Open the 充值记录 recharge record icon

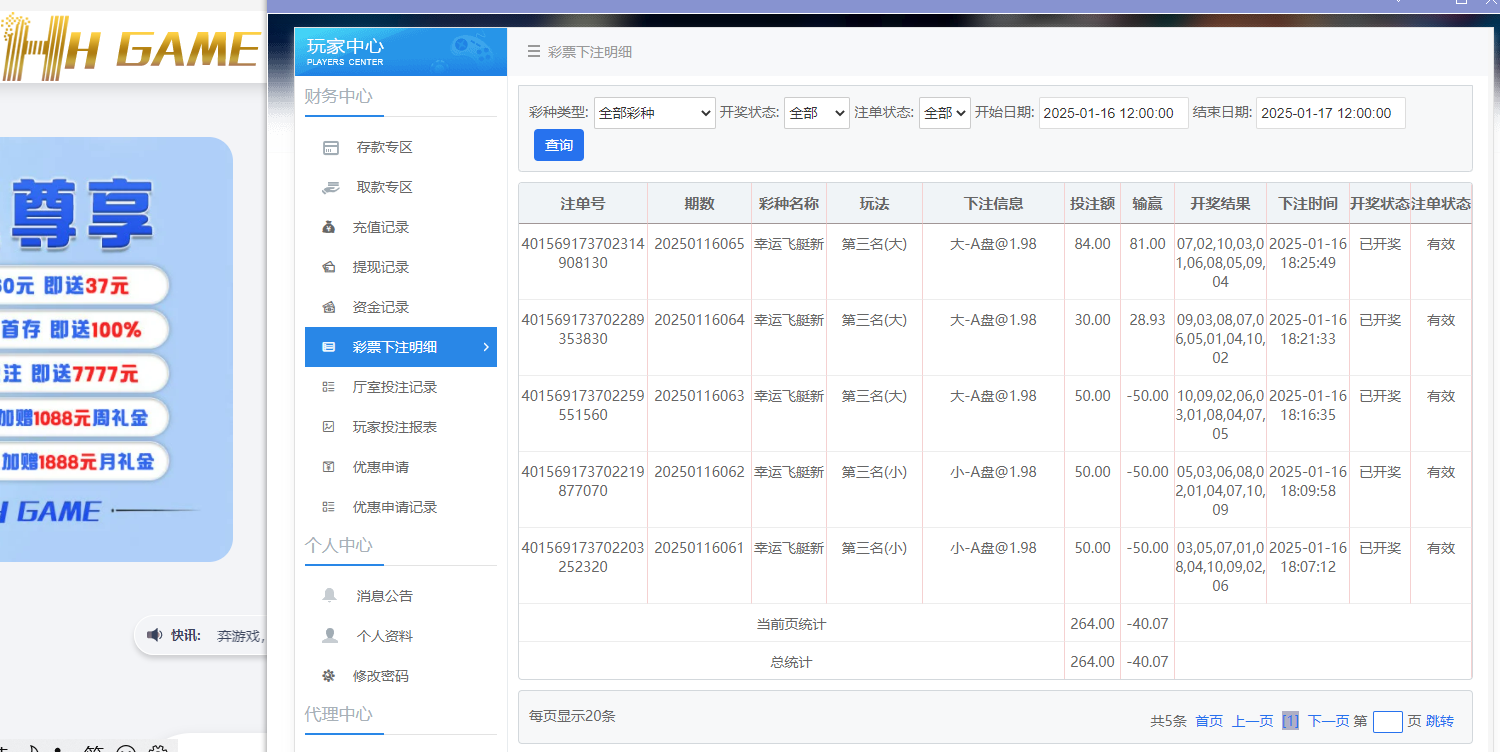pos(330,227)
